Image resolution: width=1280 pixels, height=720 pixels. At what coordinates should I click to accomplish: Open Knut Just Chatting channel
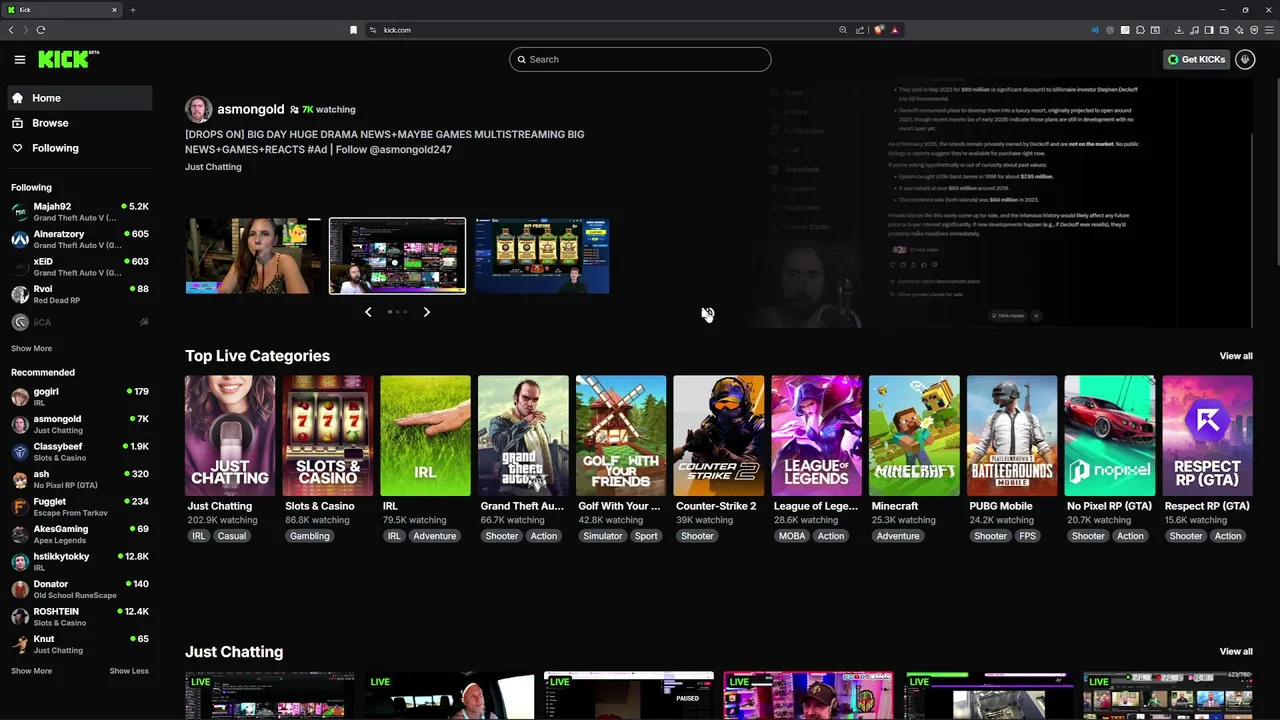80,644
